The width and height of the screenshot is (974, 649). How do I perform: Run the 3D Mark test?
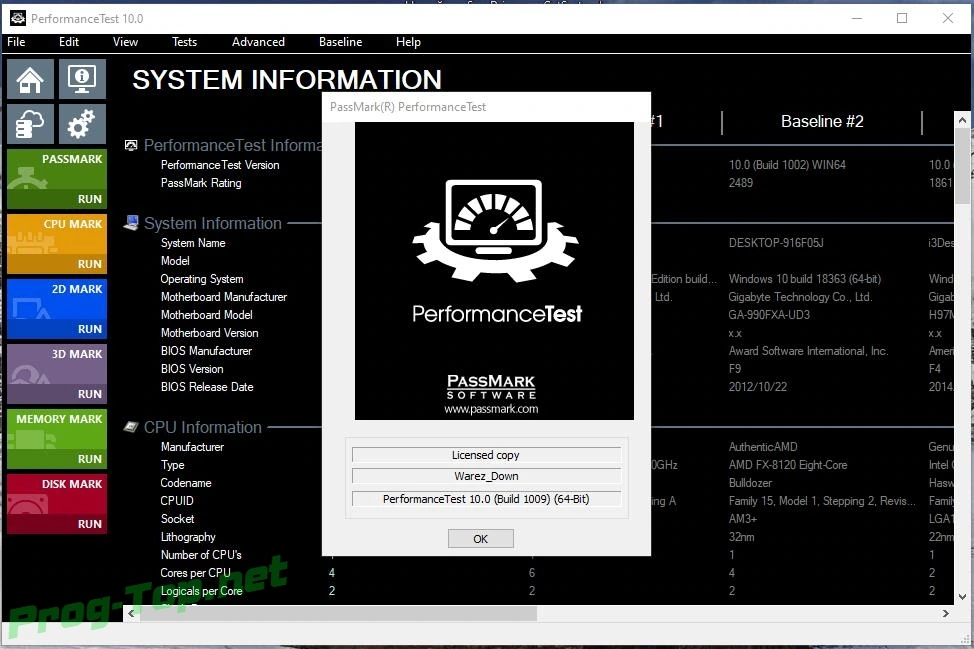tap(89, 394)
